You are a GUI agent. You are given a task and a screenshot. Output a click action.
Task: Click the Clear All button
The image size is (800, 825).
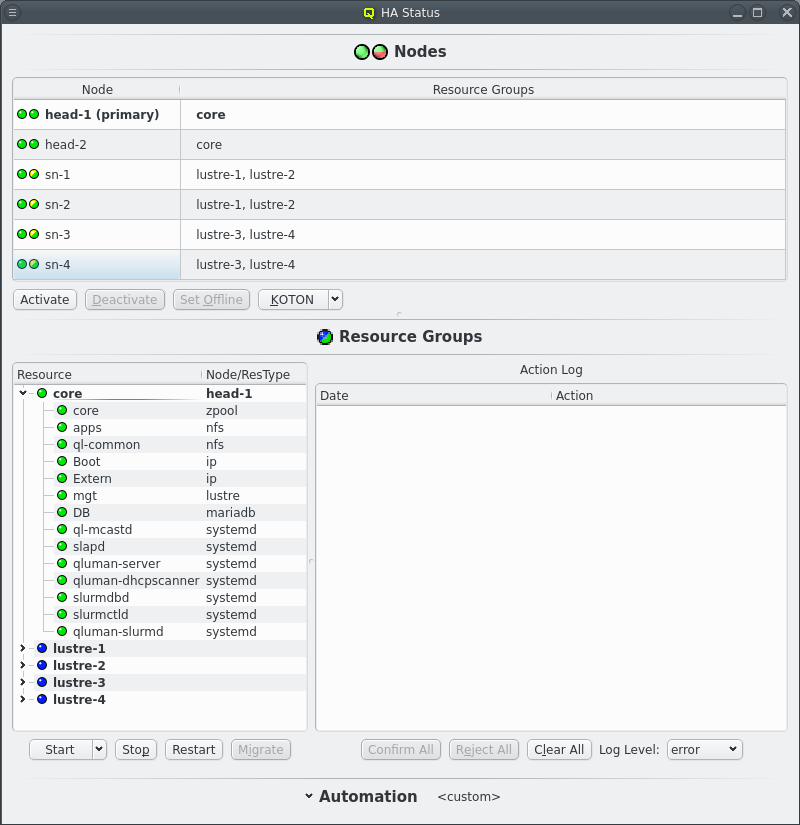click(559, 749)
